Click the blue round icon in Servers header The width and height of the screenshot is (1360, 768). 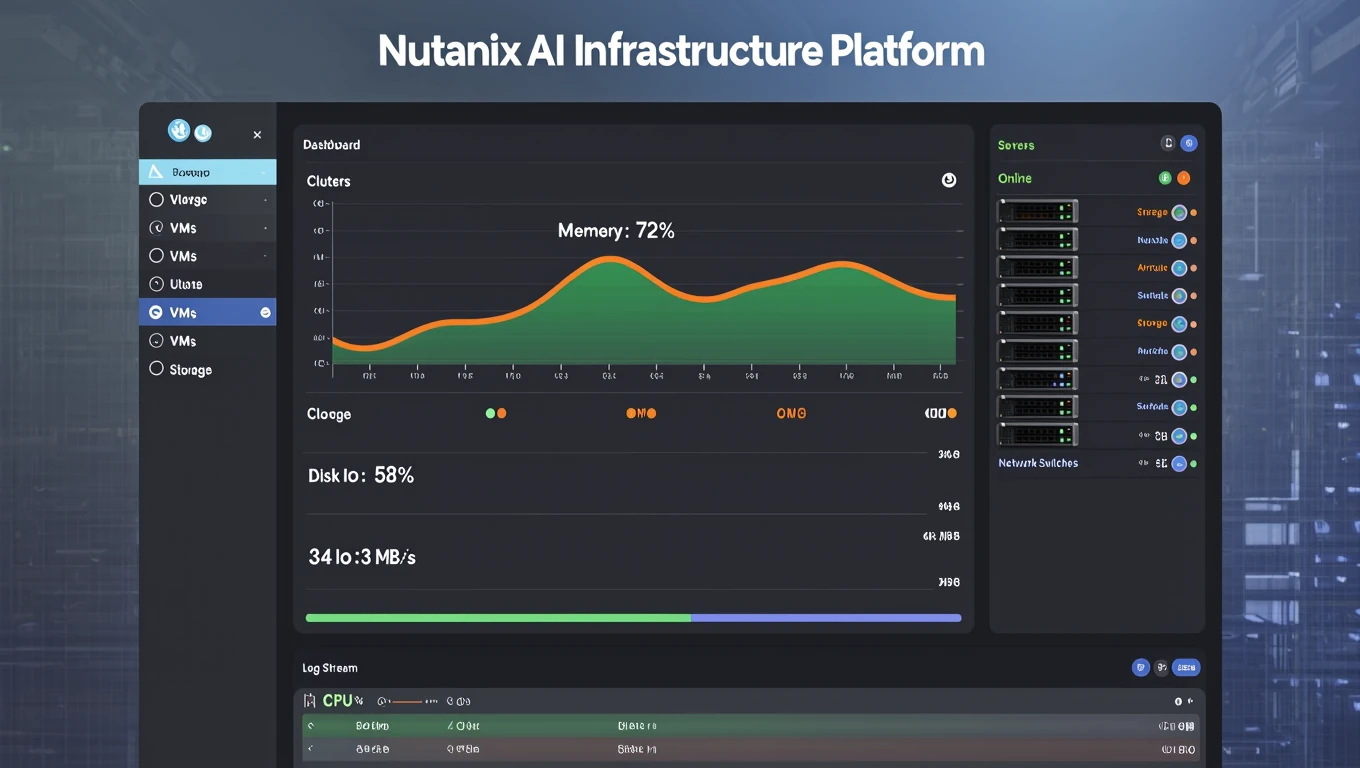pyautogui.click(x=1189, y=144)
